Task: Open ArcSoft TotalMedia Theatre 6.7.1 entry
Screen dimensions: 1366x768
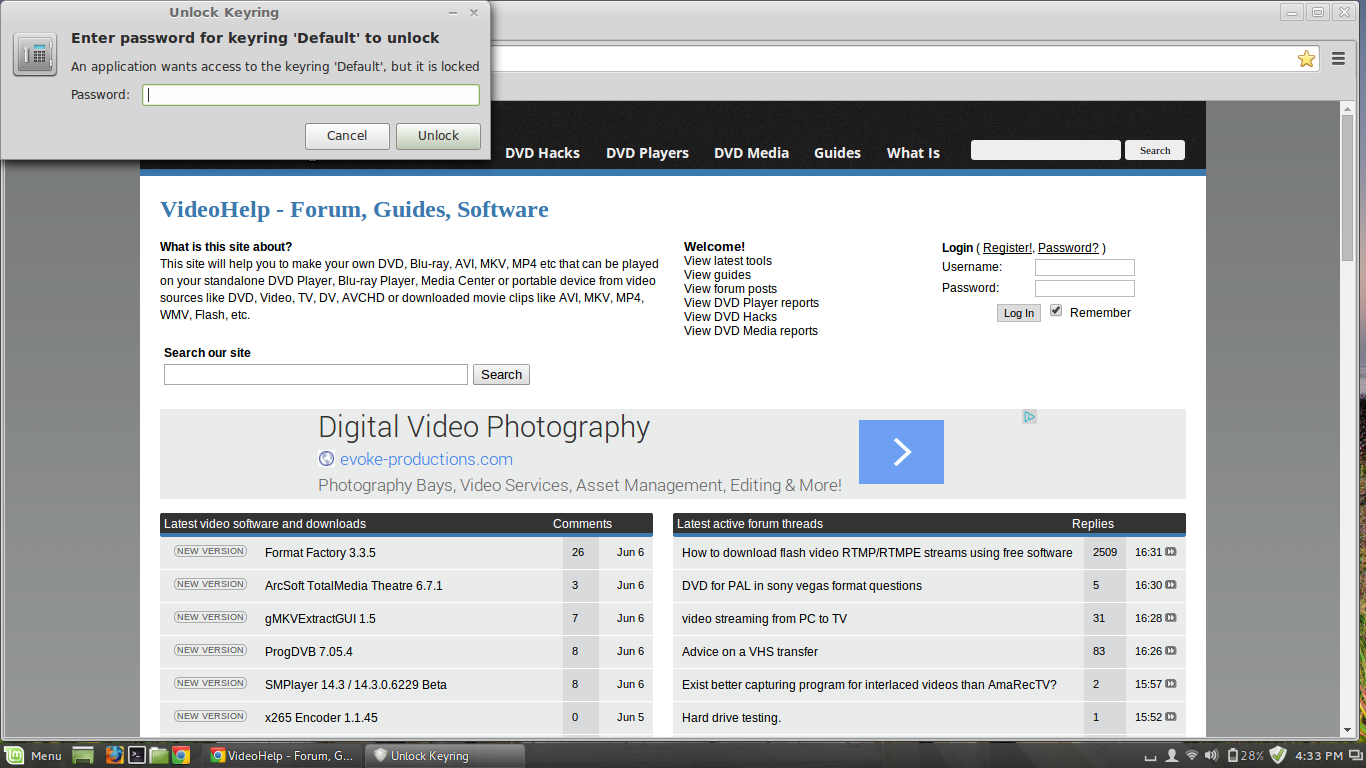Action: (353, 585)
